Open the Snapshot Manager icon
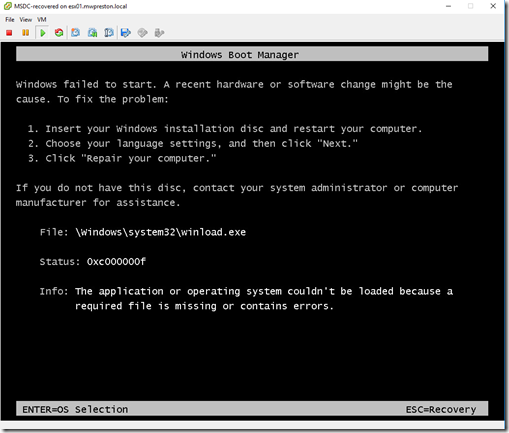This screenshot has height=433, width=509. coord(109,33)
